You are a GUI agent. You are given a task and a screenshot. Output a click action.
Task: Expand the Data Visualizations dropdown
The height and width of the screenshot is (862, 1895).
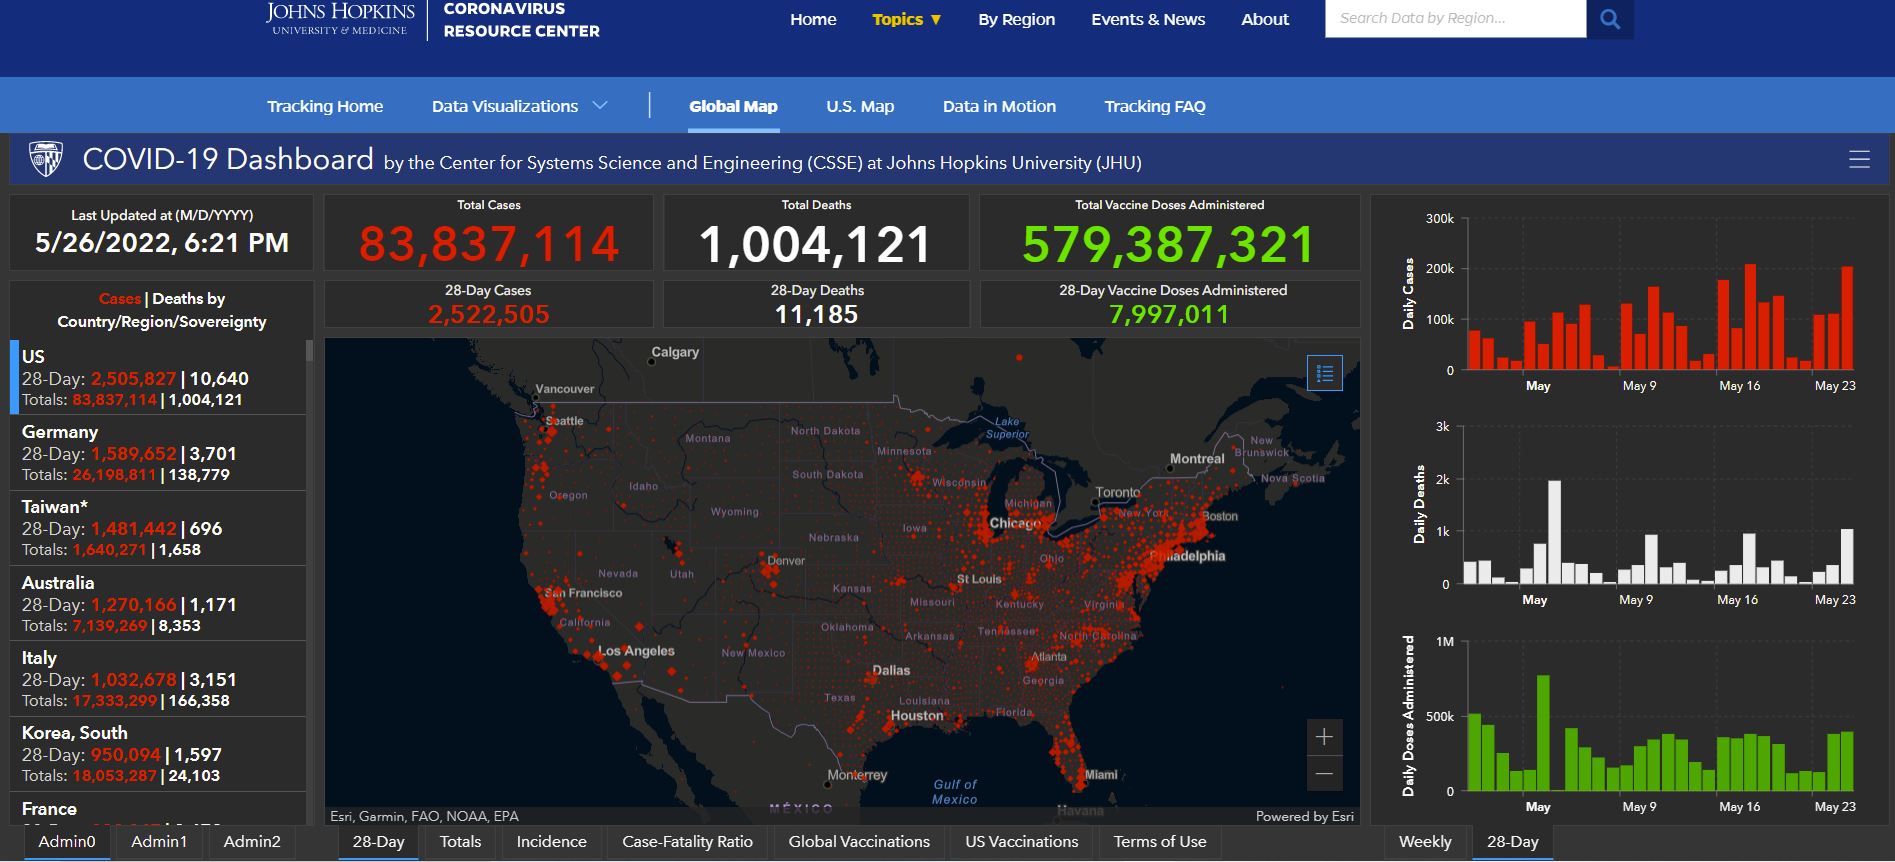[519, 106]
